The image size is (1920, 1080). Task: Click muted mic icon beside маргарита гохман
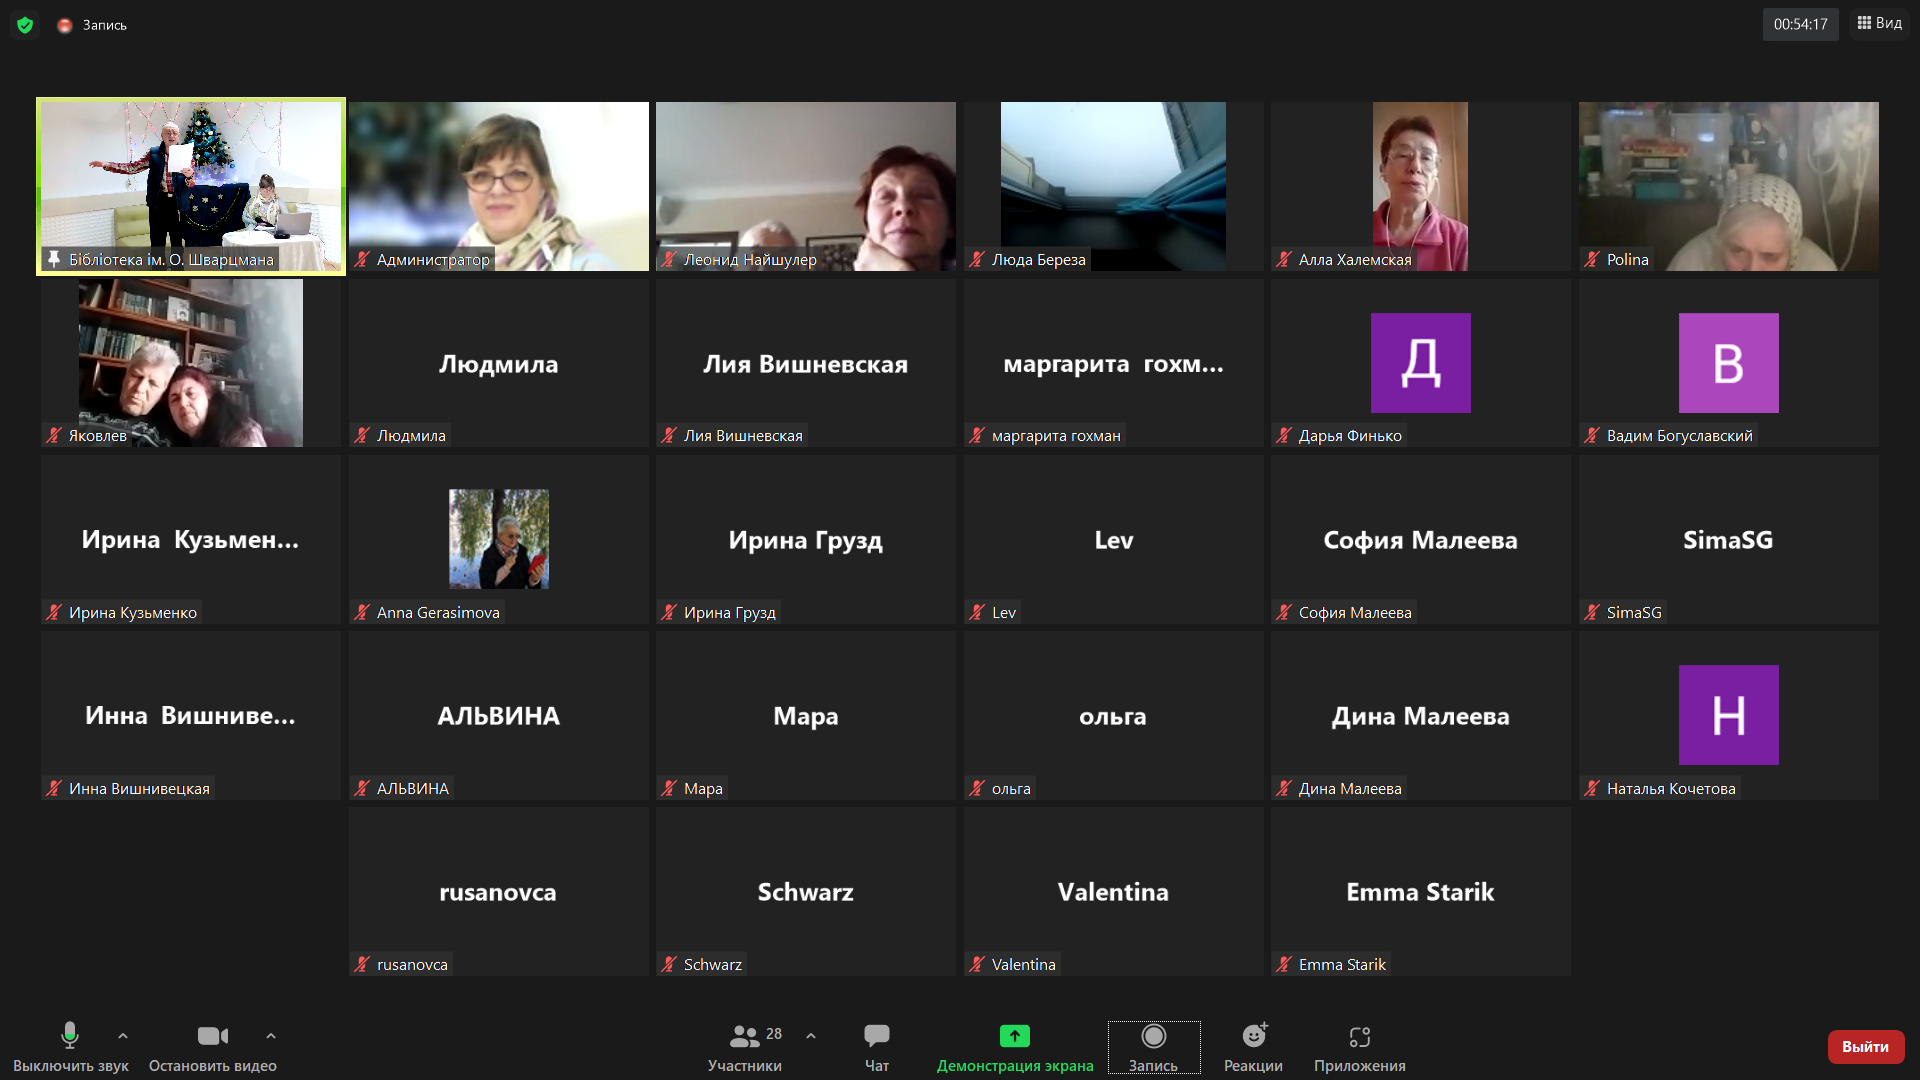(x=977, y=435)
